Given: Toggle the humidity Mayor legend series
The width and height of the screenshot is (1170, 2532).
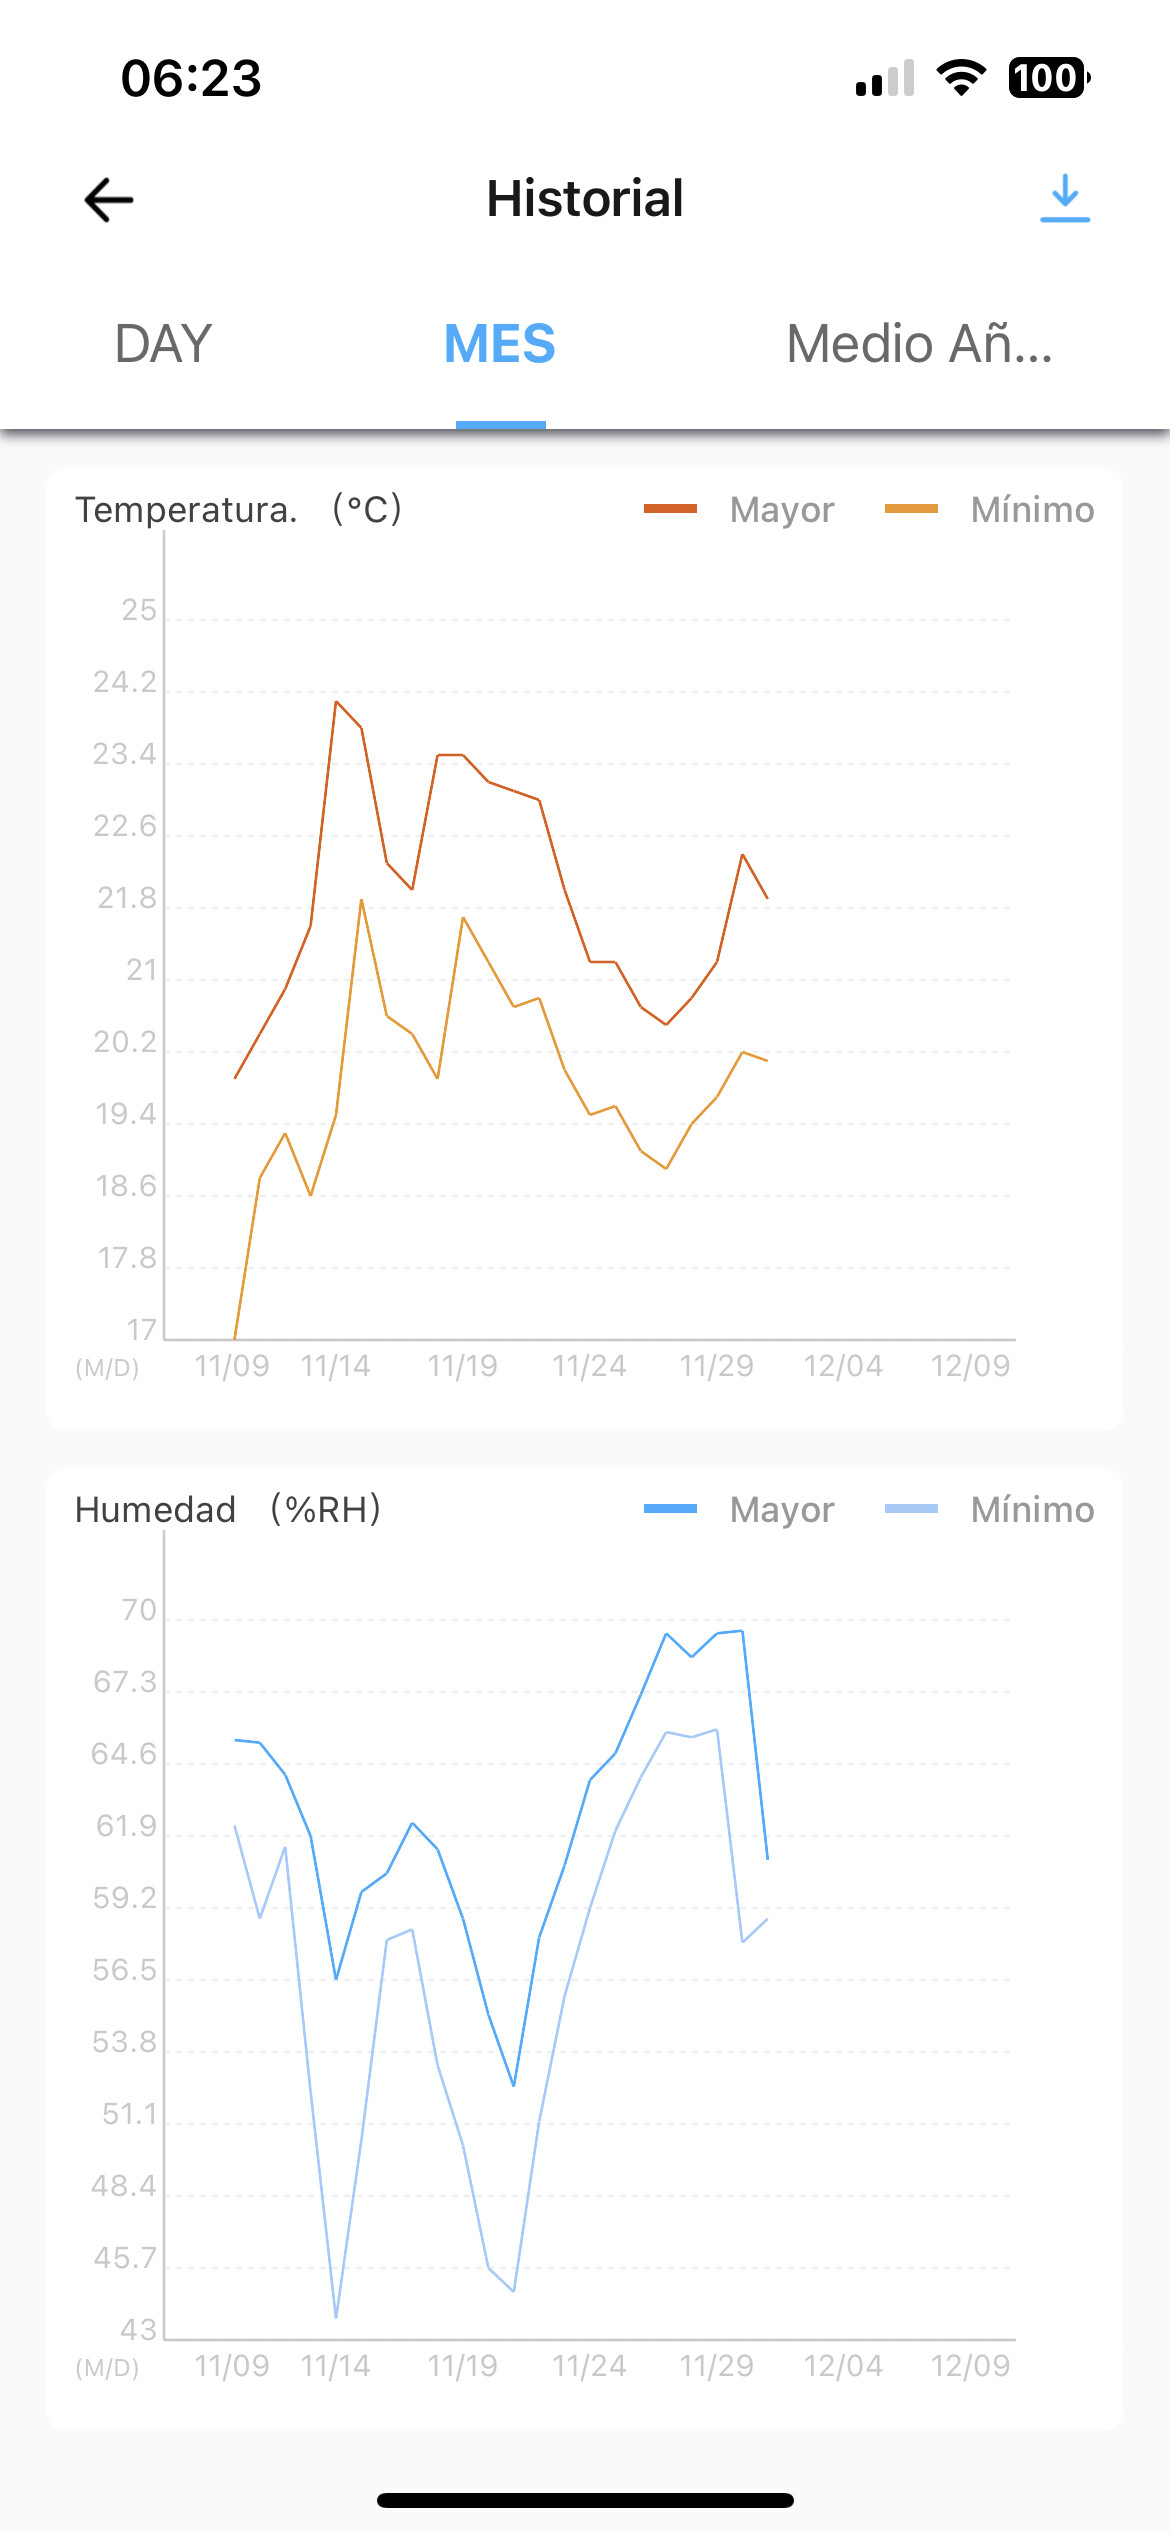Looking at the screenshot, I should point(739,1509).
